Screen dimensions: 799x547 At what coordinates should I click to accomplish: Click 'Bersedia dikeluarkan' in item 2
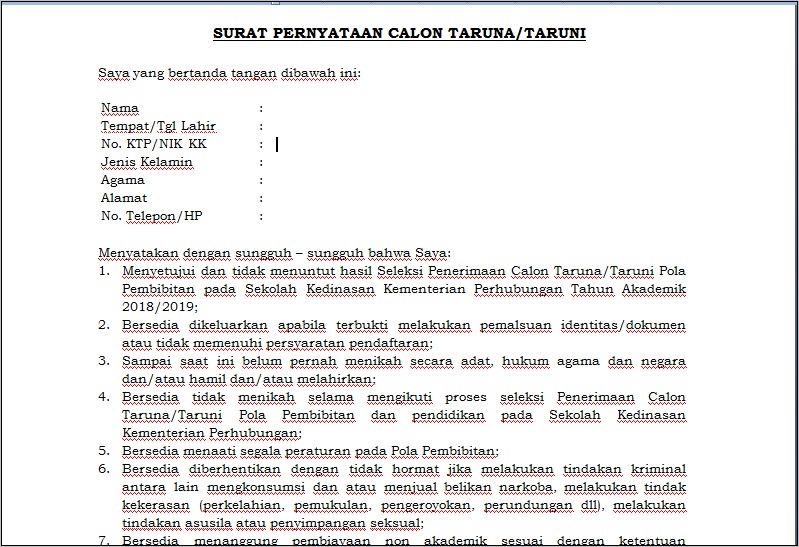click(195, 325)
